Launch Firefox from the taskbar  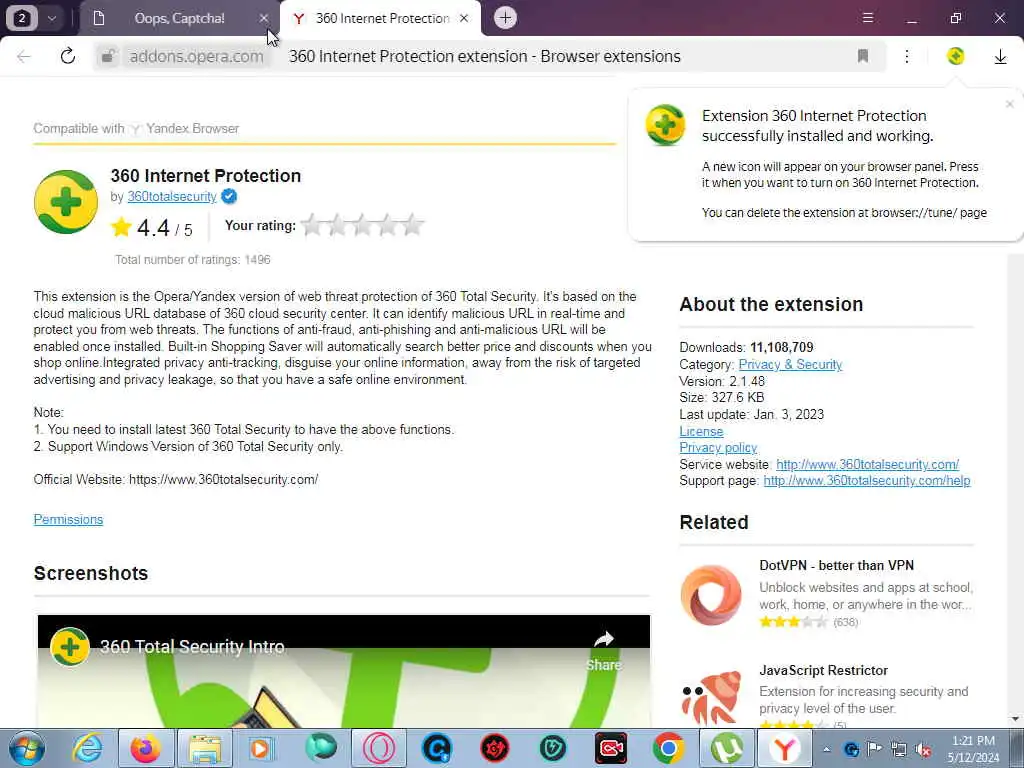pos(146,748)
